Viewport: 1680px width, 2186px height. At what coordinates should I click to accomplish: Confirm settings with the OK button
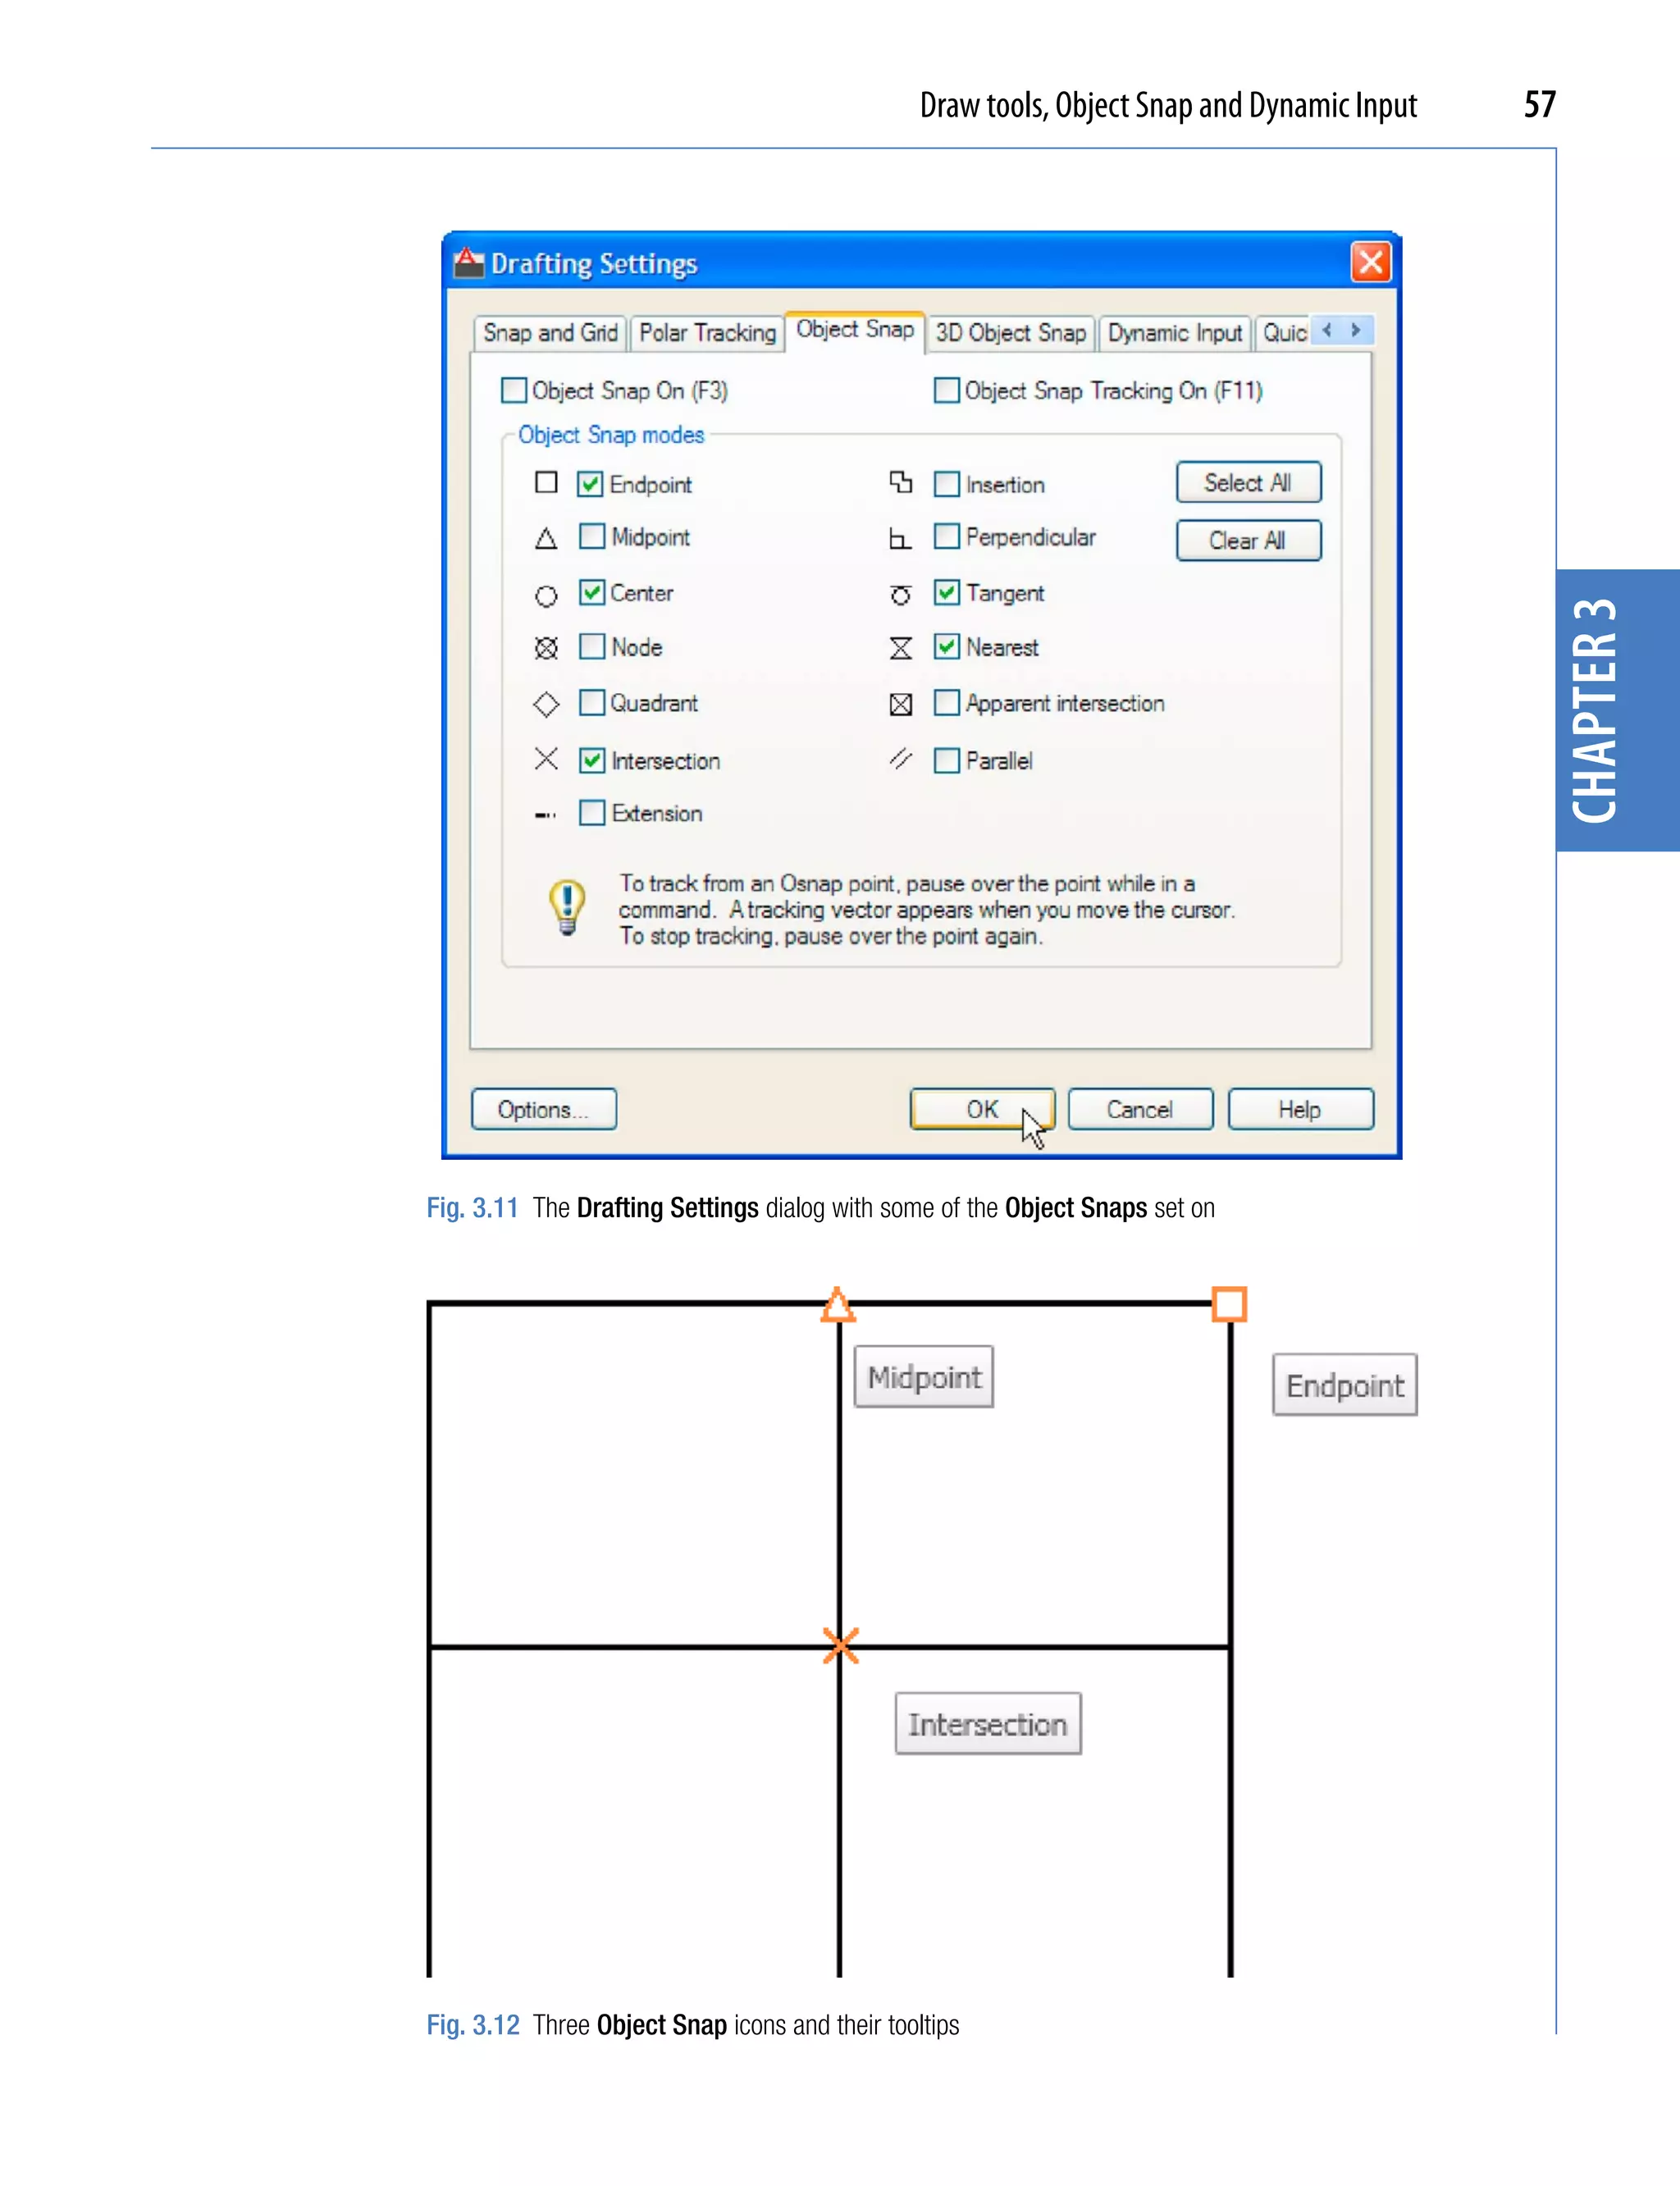point(982,1109)
